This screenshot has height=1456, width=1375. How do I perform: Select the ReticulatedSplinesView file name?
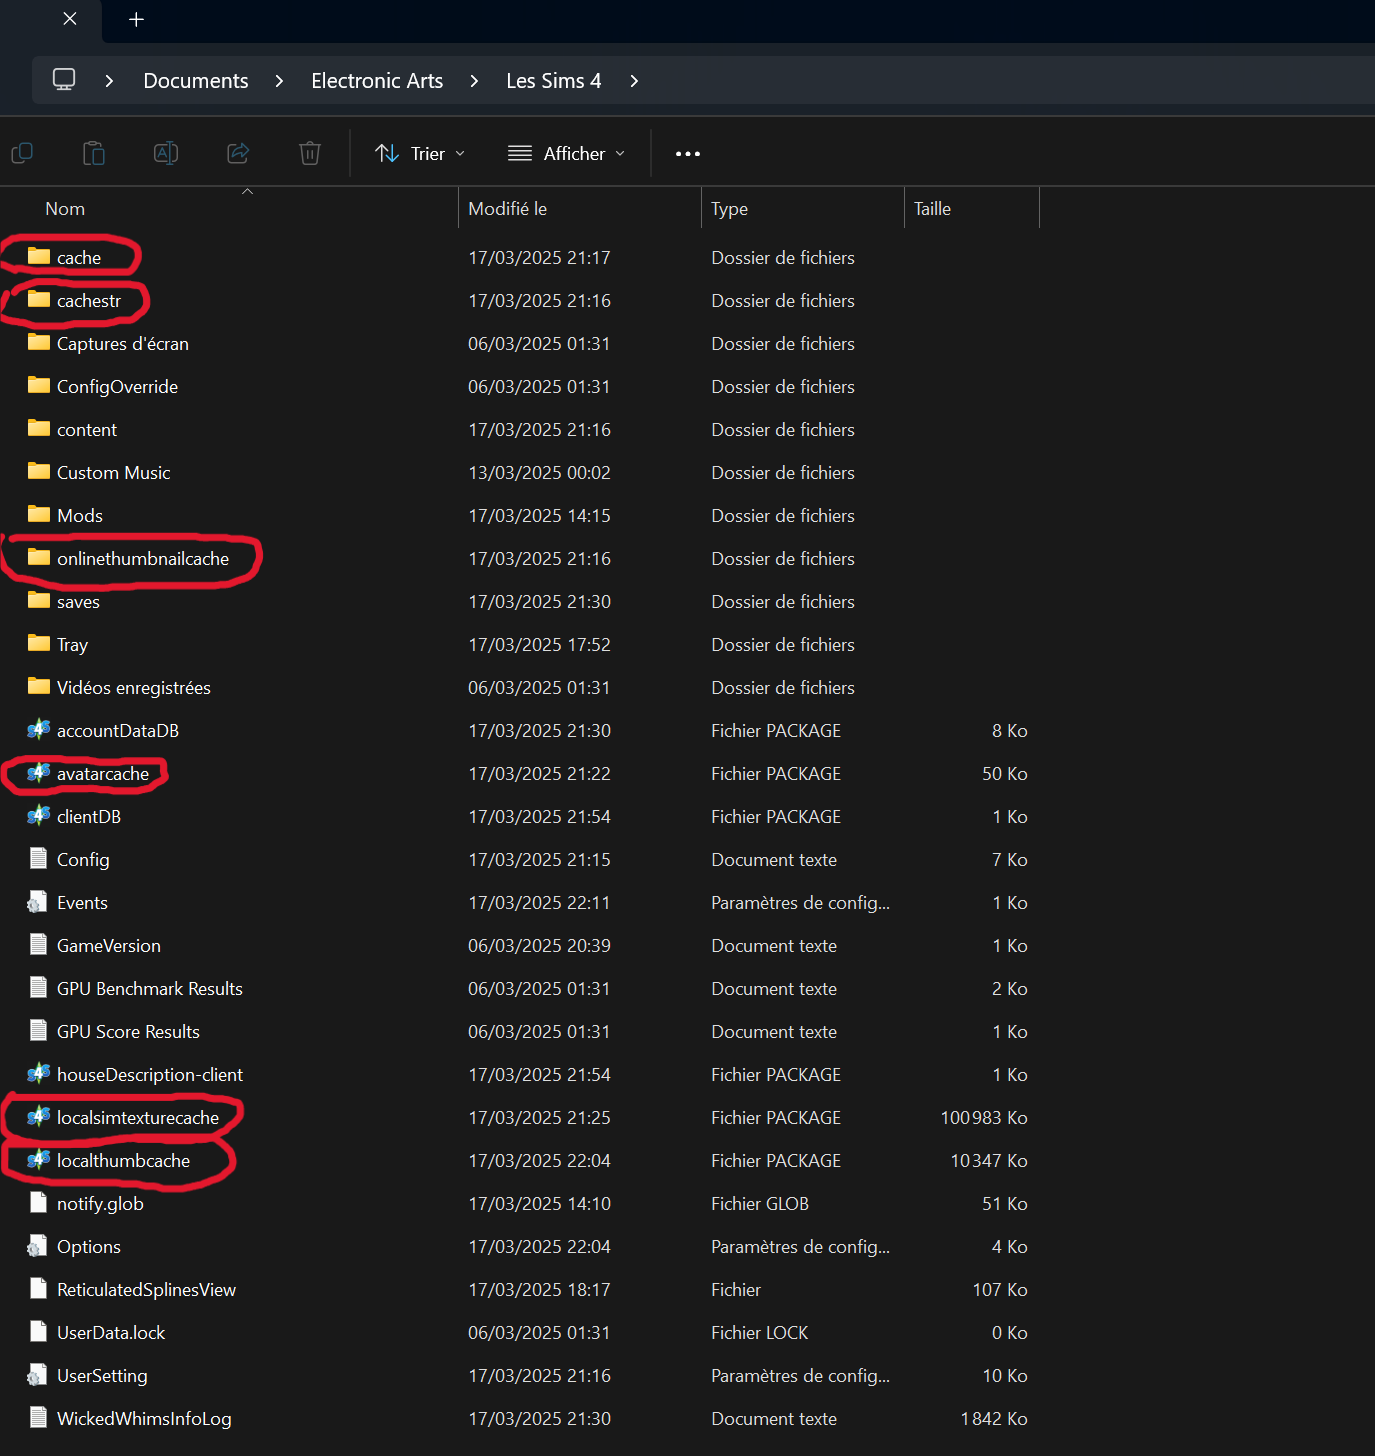[147, 1290]
